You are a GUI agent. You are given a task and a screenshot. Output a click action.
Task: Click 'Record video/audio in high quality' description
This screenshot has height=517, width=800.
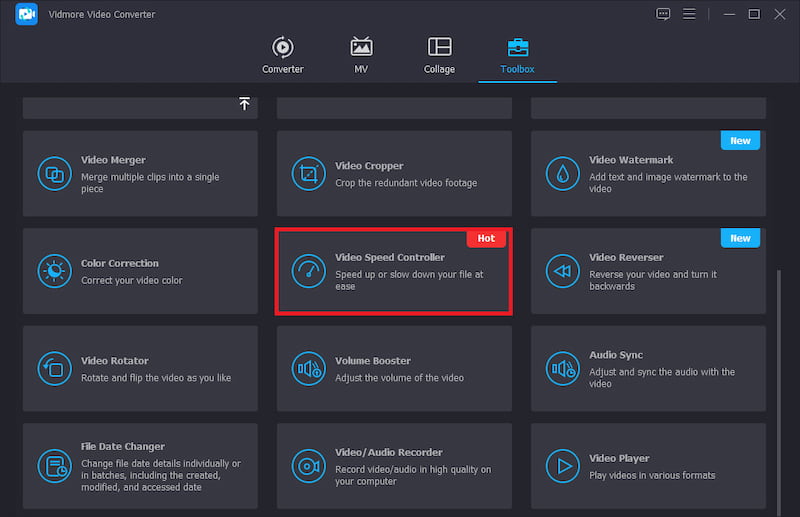click(x=413, y=475)
